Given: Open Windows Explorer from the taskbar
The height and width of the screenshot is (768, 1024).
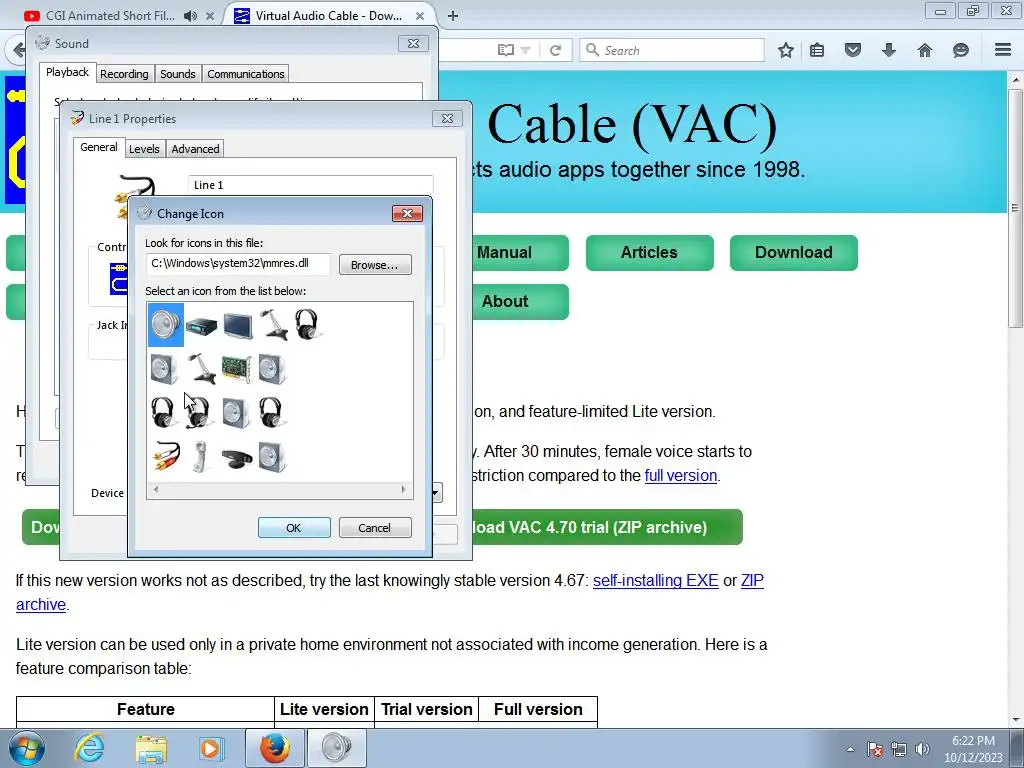Looking at the screenshot, I should (x=151, y=748).
